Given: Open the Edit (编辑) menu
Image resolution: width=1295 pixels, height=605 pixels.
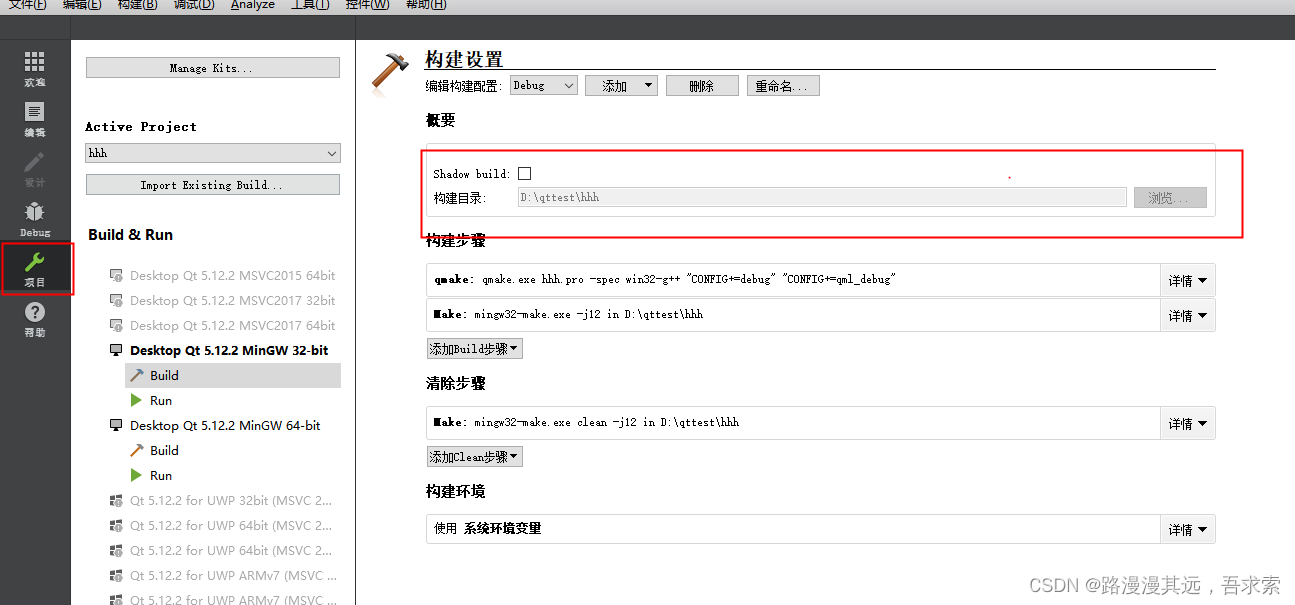Looking at the screenshot, I should 82,5.
